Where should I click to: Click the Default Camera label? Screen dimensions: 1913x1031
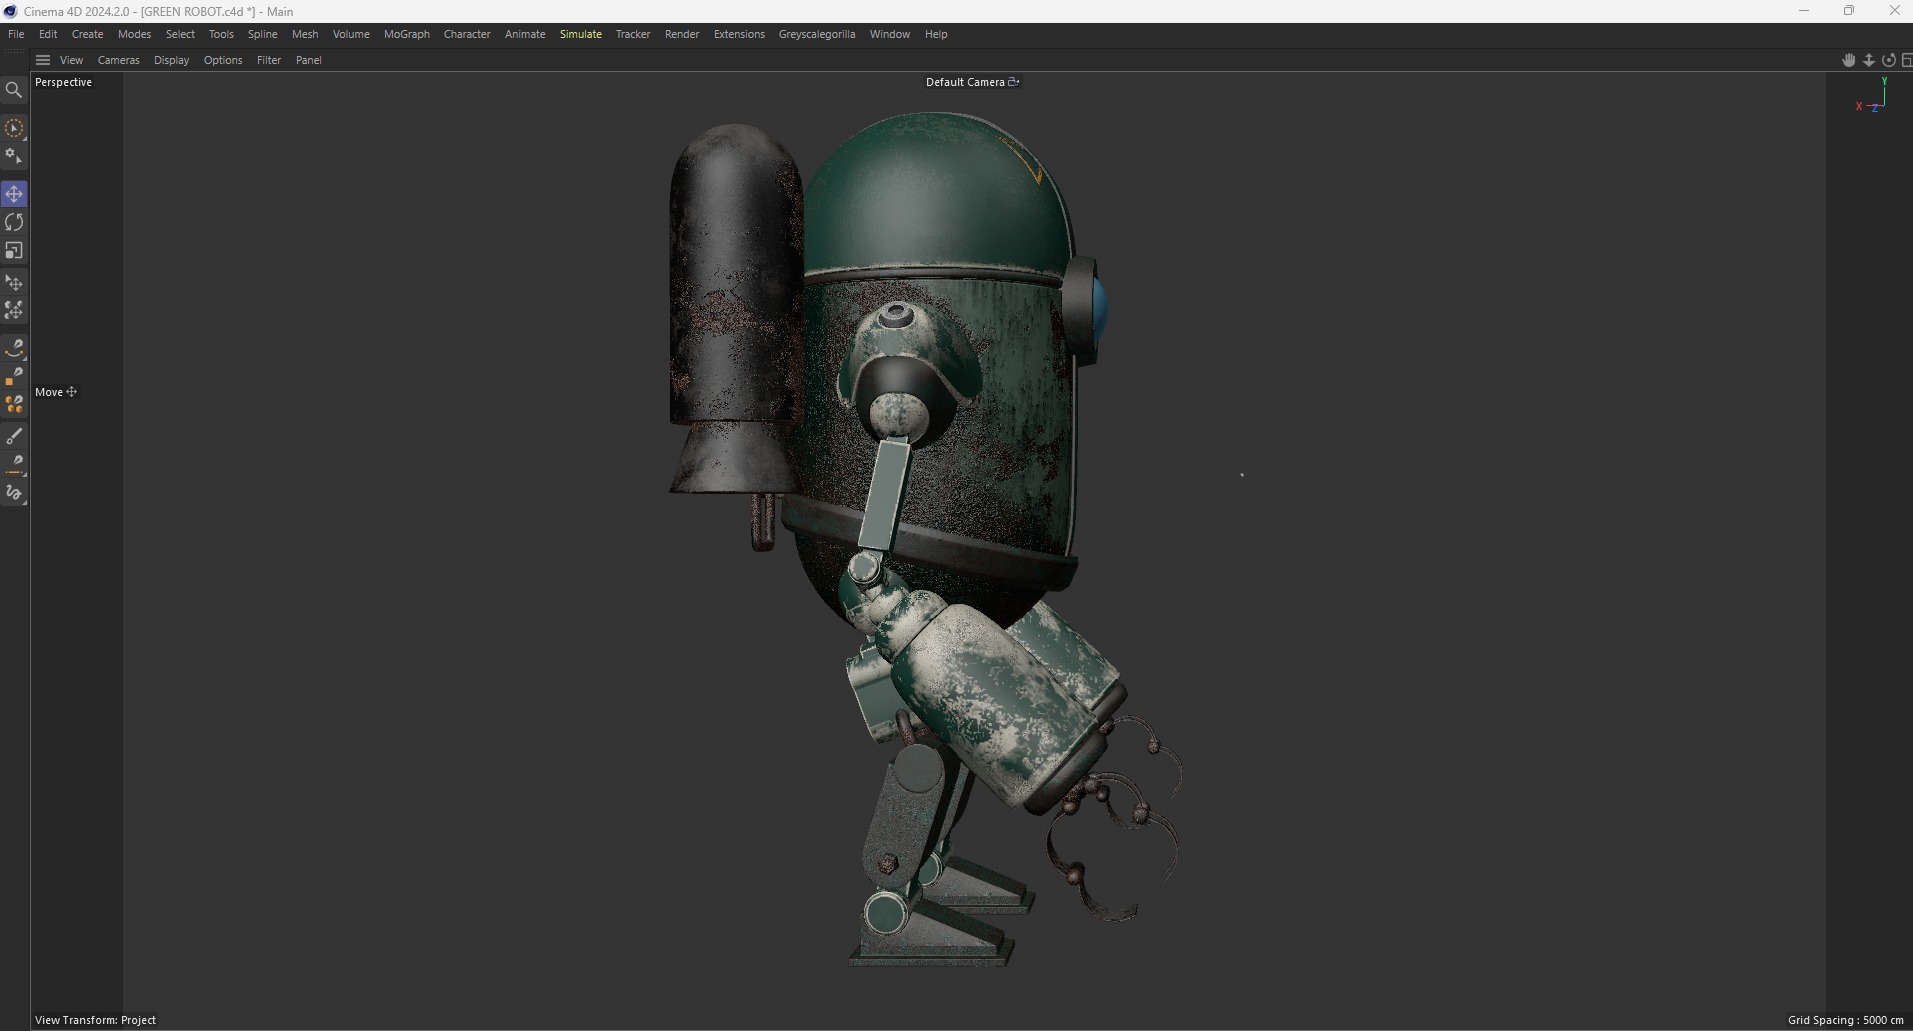pyautogui.click(x=965, y=82)
